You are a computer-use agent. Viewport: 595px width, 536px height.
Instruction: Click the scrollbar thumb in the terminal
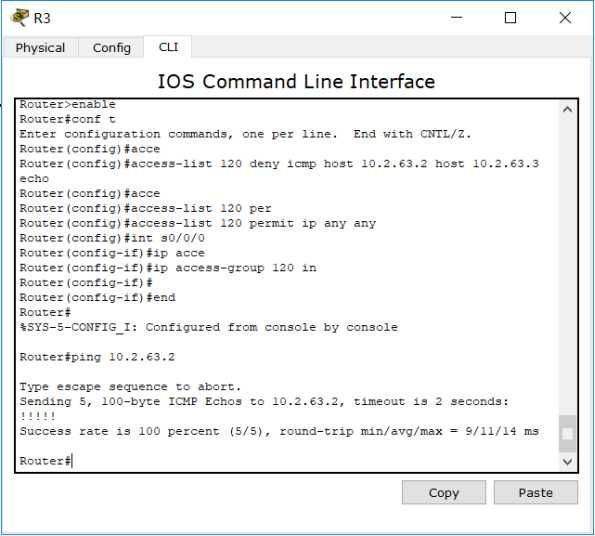[567, 433]
